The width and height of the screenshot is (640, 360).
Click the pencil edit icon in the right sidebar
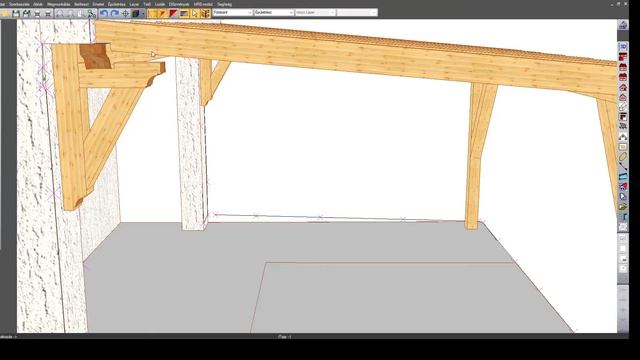click(x=623, y=107)
